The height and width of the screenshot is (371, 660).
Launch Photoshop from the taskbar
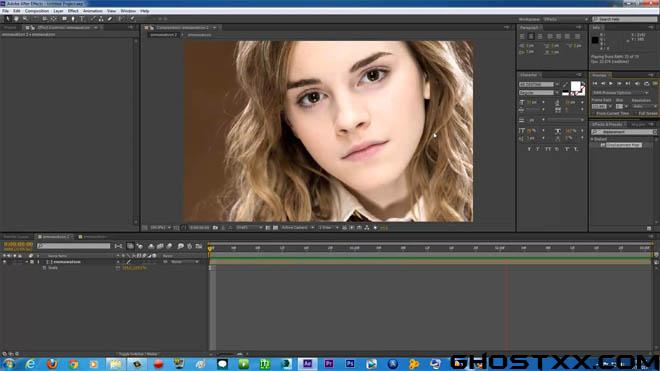(x=350, y=364)
